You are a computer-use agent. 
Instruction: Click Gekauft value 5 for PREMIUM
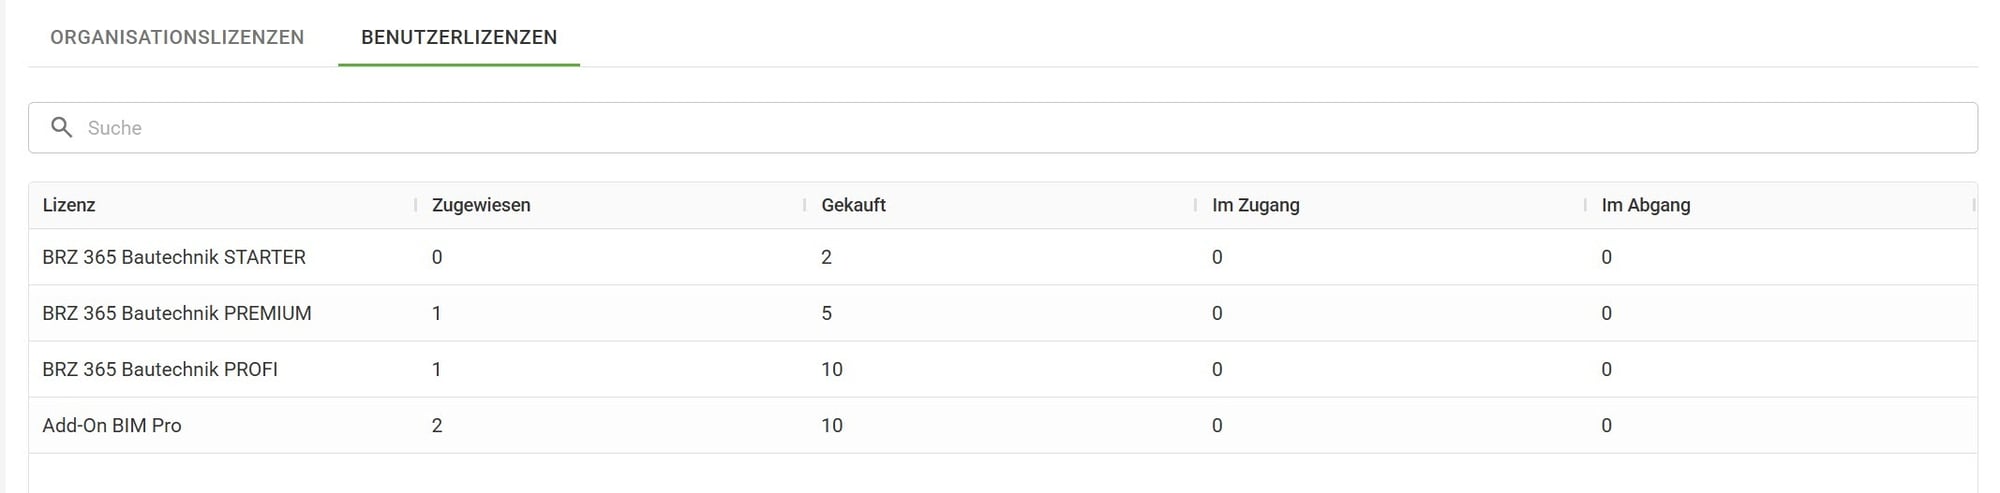(827, 313)
